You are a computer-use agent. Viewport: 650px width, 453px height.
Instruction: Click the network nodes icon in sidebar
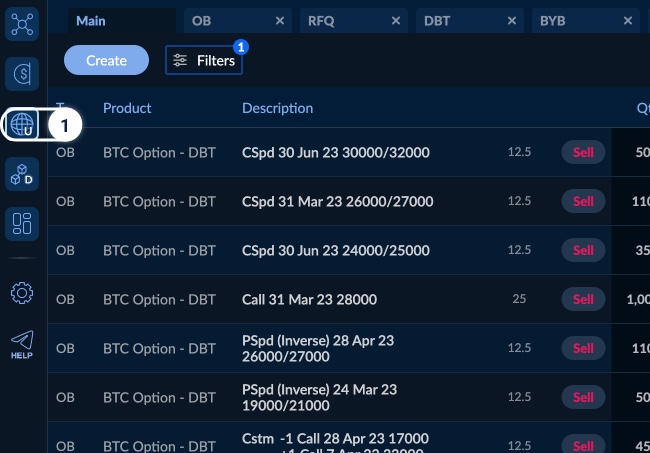[22, 22]
